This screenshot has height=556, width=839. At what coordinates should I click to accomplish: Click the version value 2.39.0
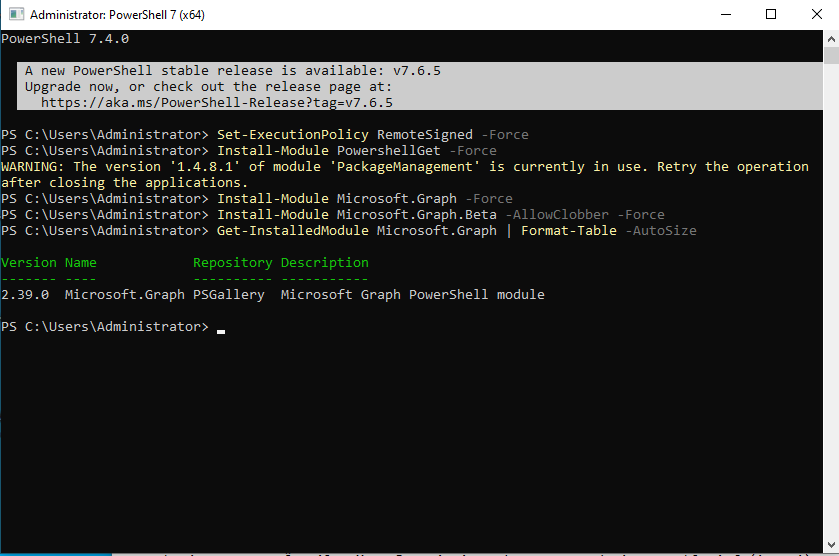click(x=25, y=295)
